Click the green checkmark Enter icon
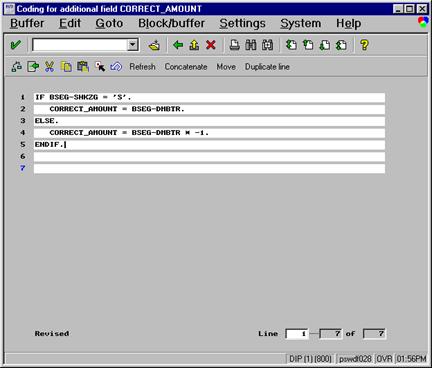 point(15,45)
